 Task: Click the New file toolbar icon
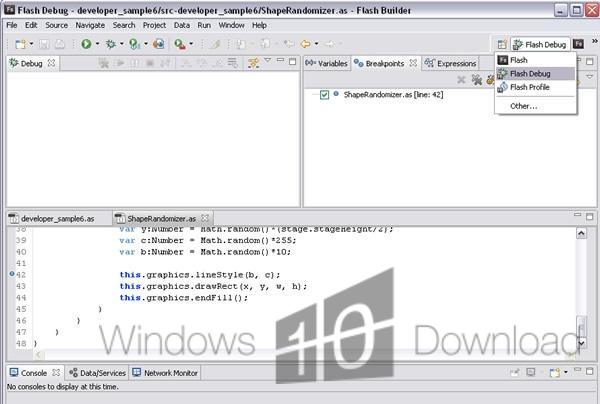(x=20, y=44)
